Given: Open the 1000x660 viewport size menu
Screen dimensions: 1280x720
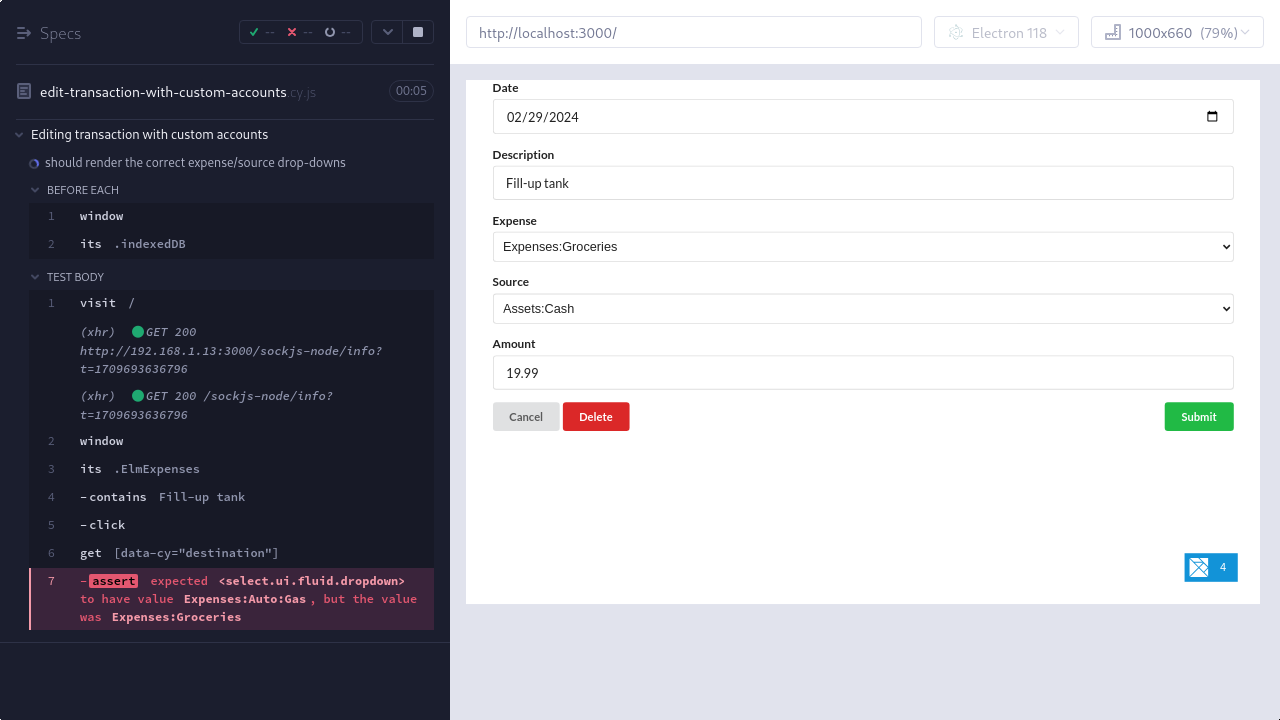Looking at the screenshot, I should [1177, 31].
